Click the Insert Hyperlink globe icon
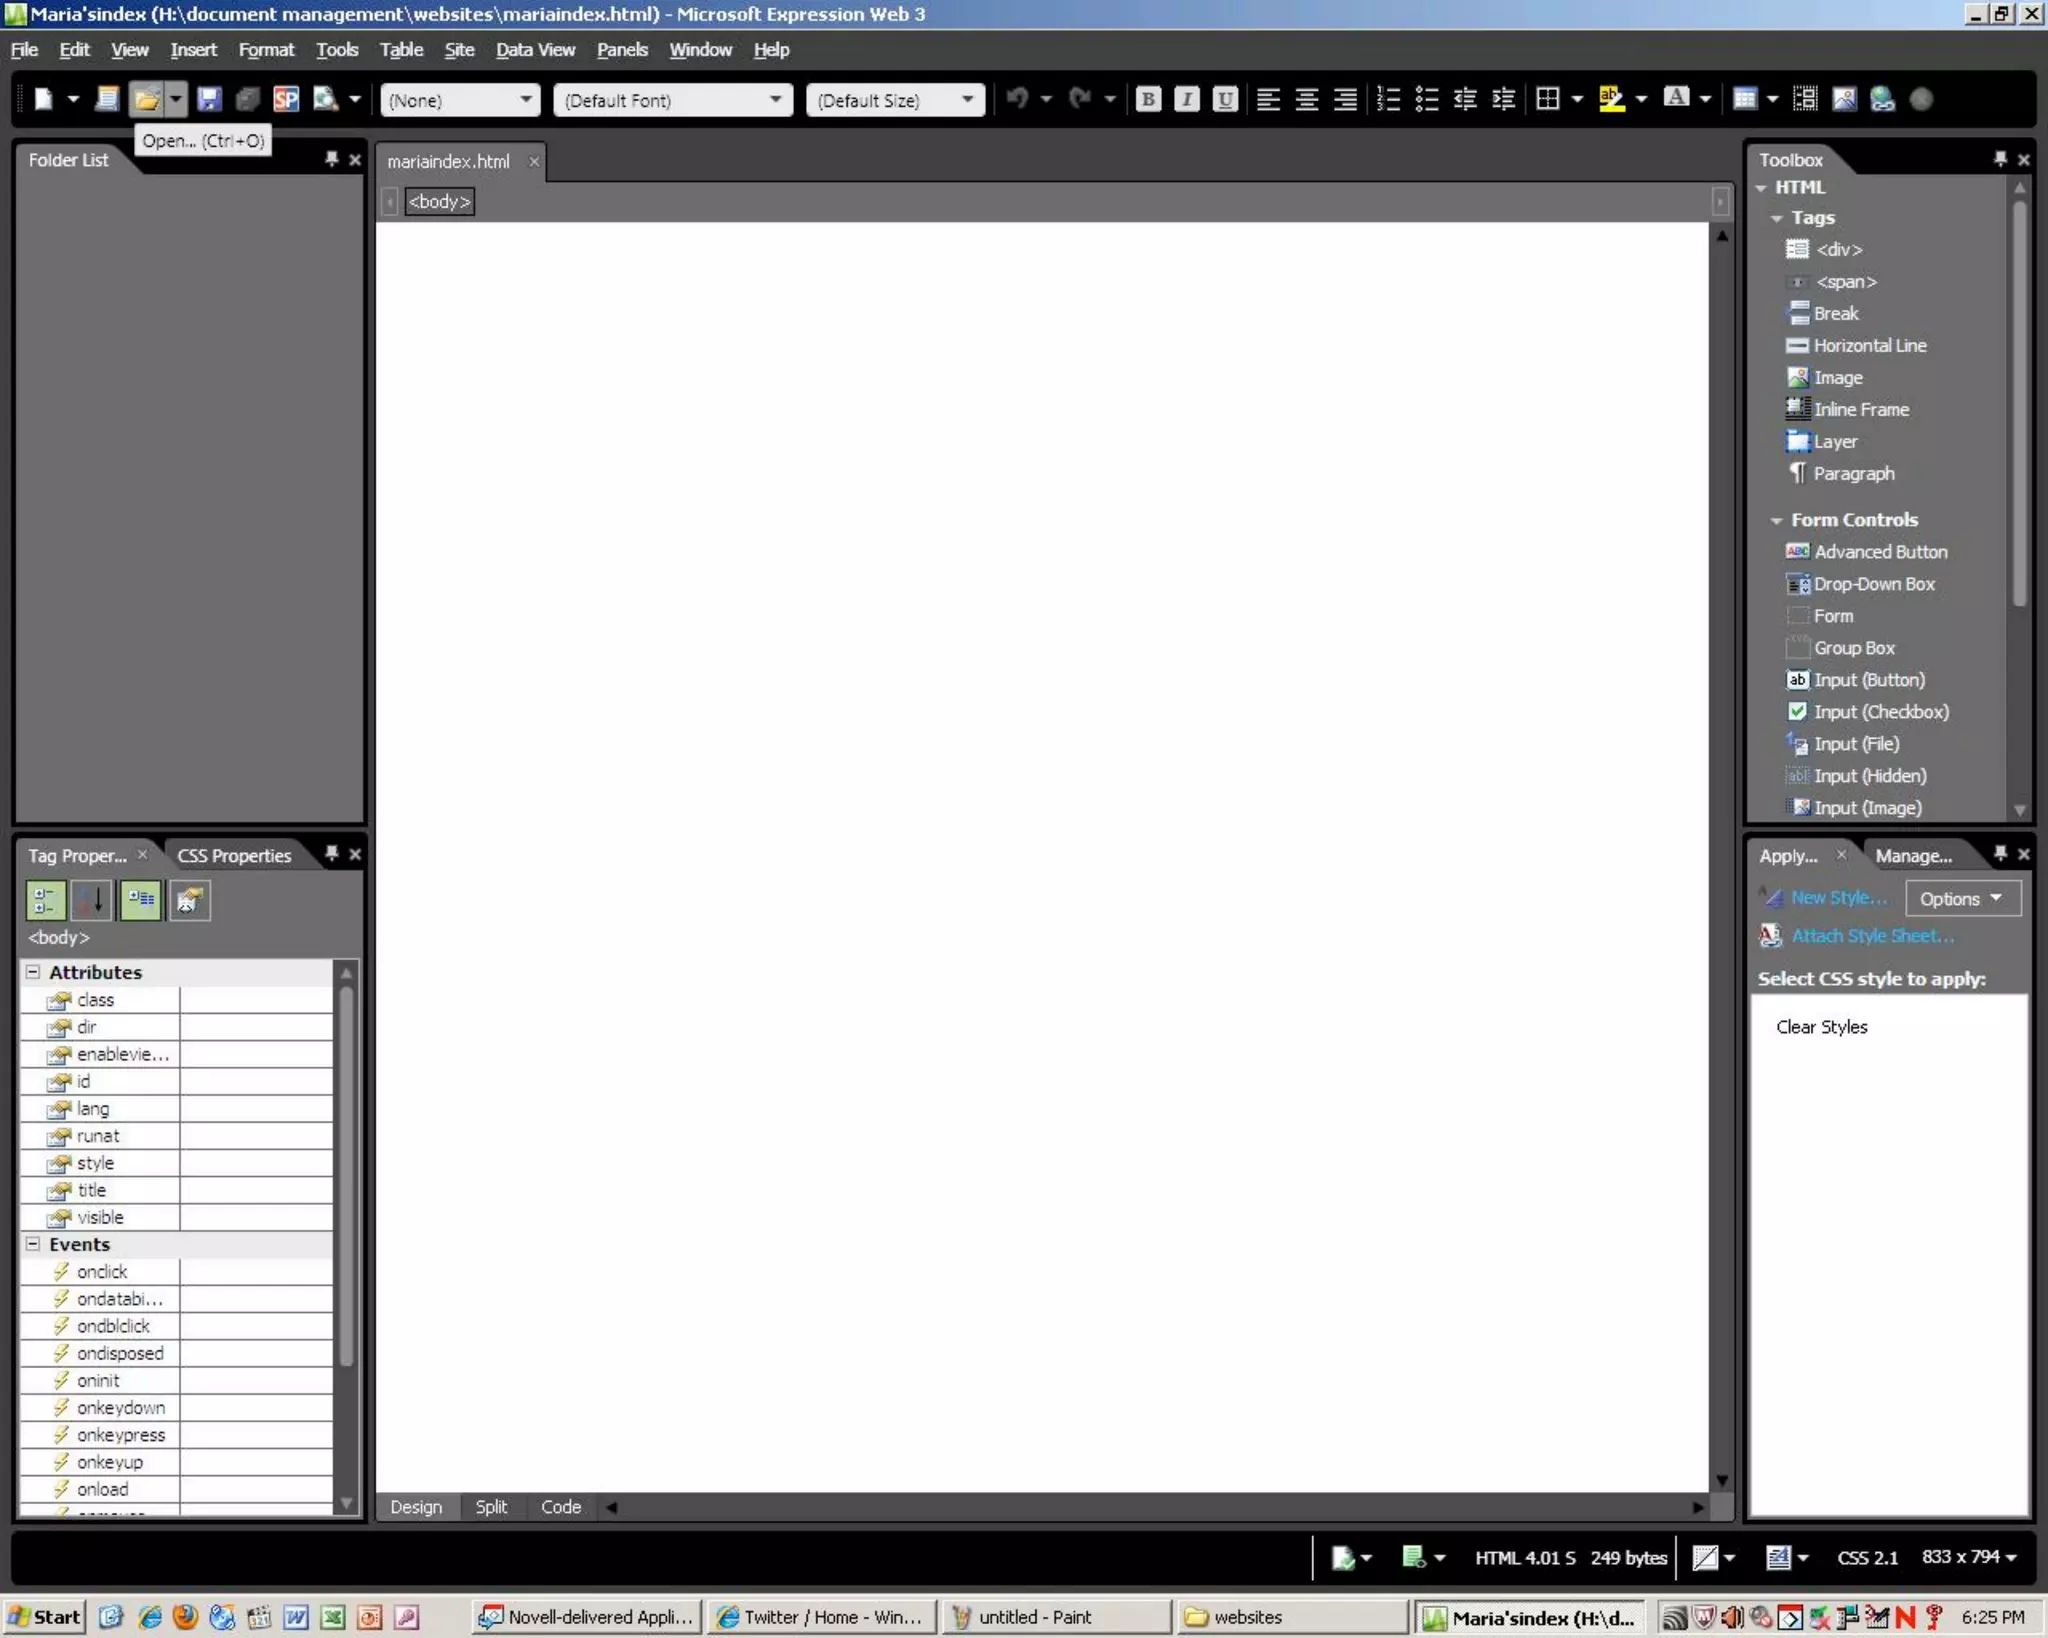This screenshot has width=2048, height=1638. [x=1882, y=99]
